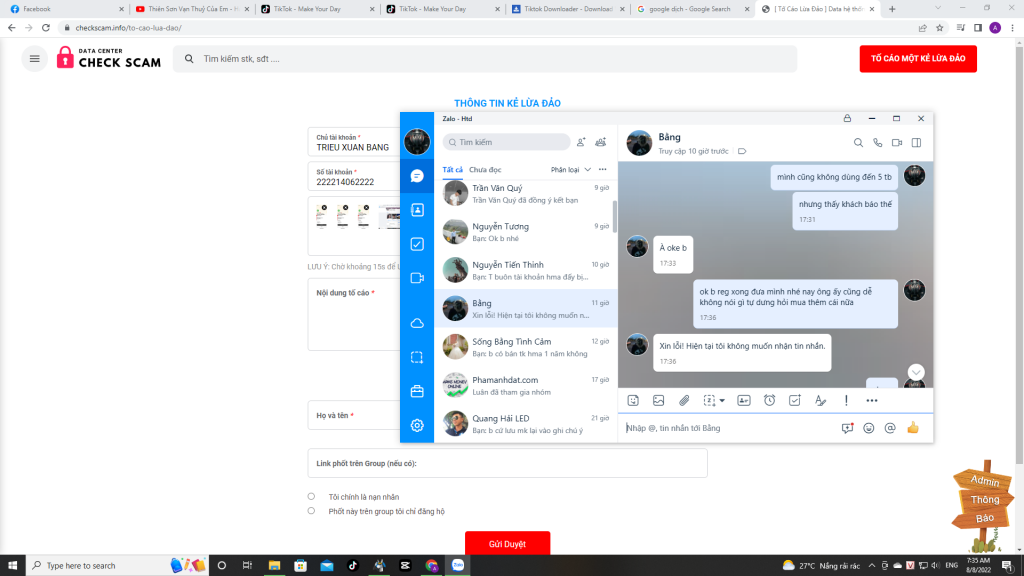
Task: Select 'Tôi chính là nạn nhân' option
Action: pyautogui.click(x=312, y=496)
